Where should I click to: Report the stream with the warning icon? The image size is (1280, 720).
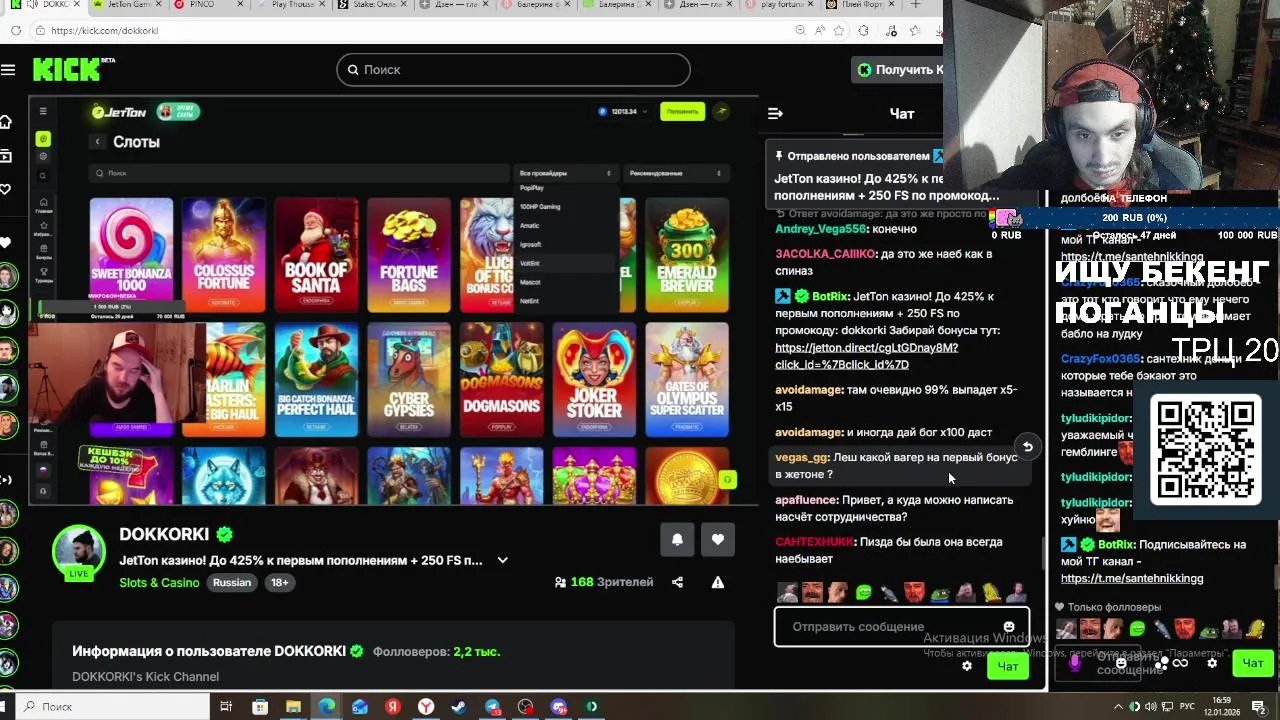coord(718,582)
